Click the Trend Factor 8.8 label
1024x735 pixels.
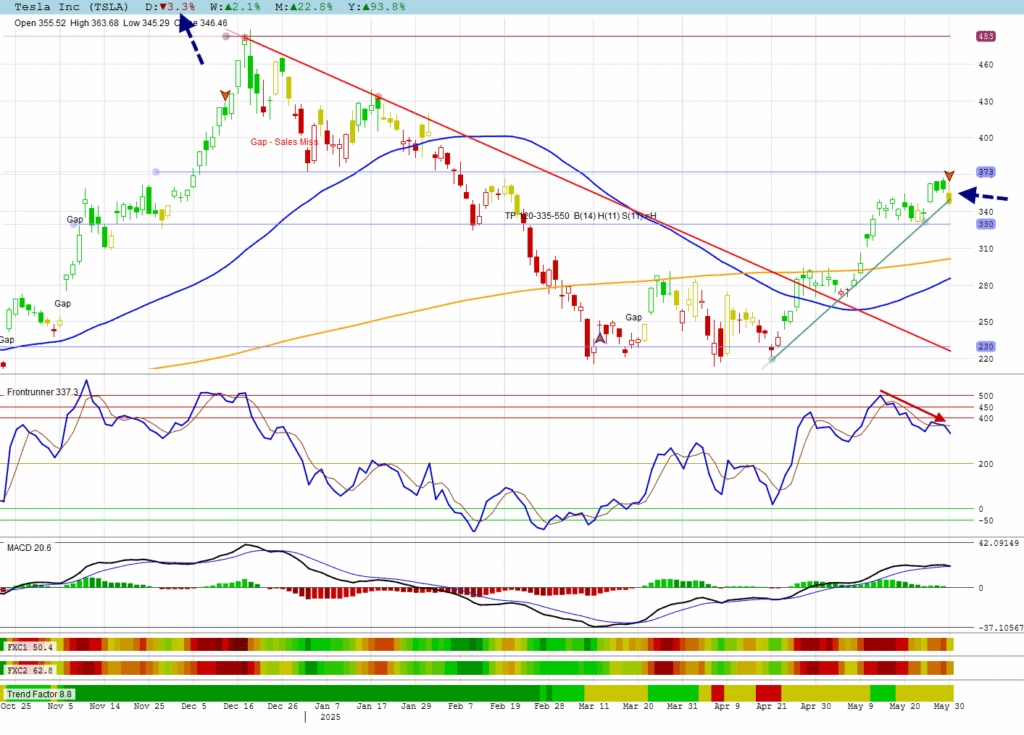[39, 694]
